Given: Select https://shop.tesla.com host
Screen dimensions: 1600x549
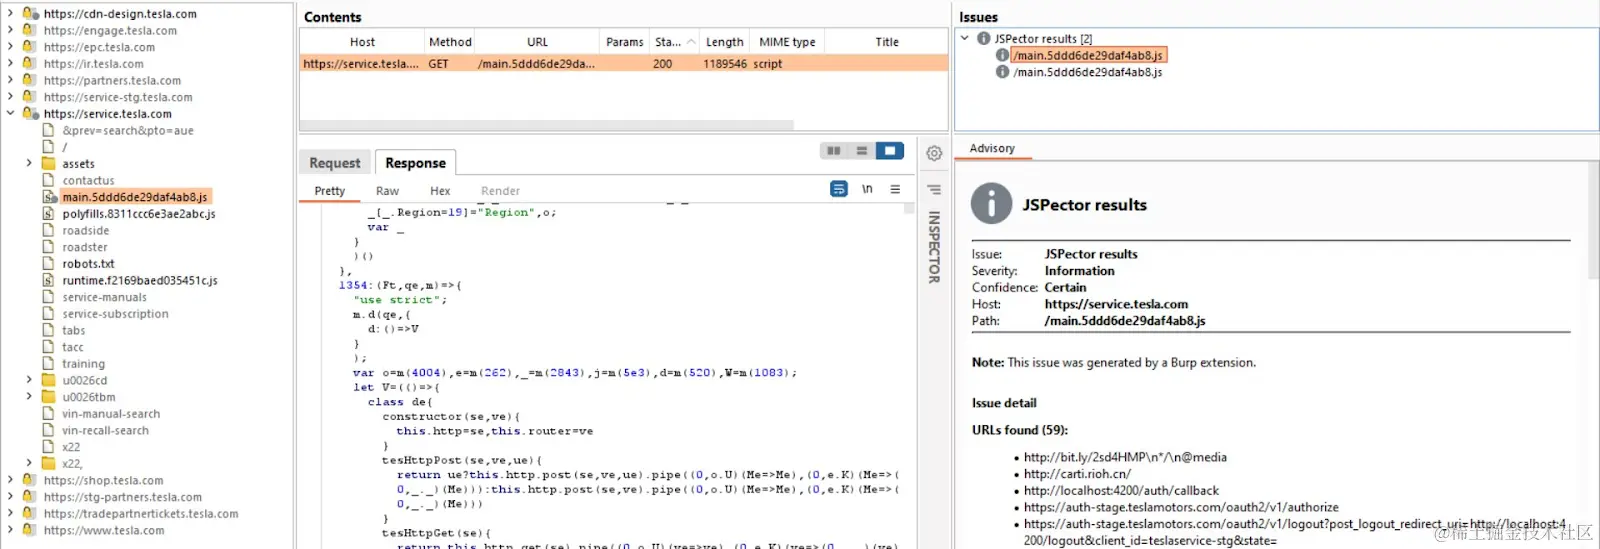Looking at the screenshot, I should (x=103, y=481).
